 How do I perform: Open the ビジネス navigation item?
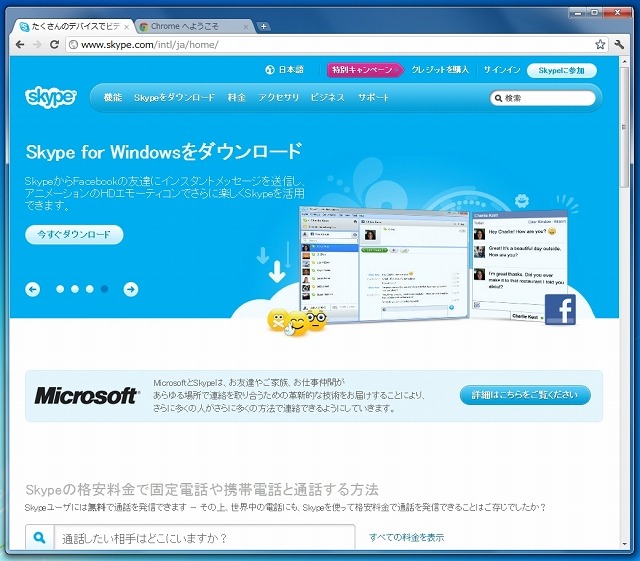point(327,97)
